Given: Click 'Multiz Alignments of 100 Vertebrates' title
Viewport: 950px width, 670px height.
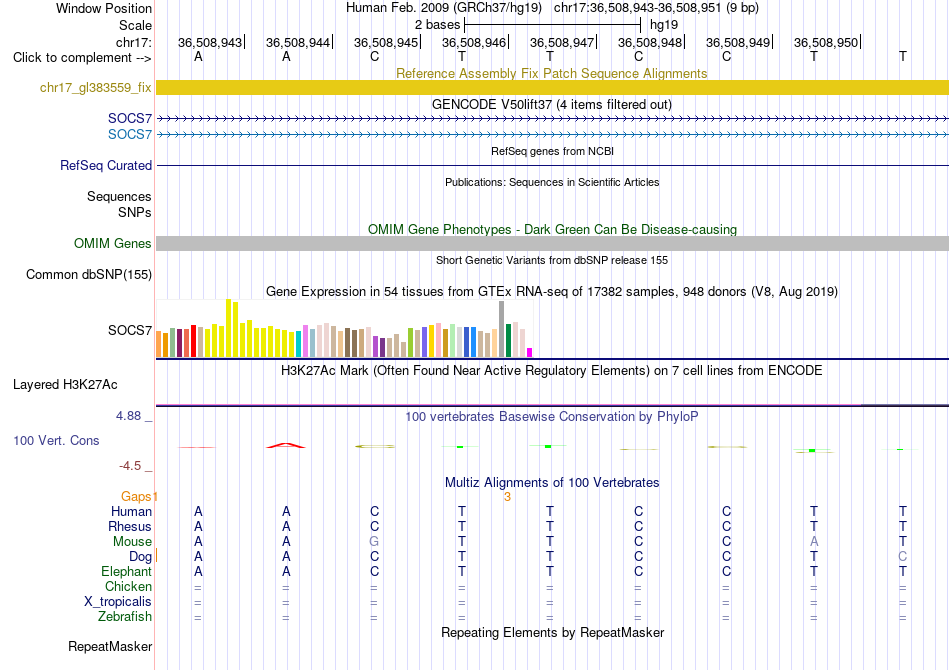Looking at the screenshot, I should click(552, 482).
